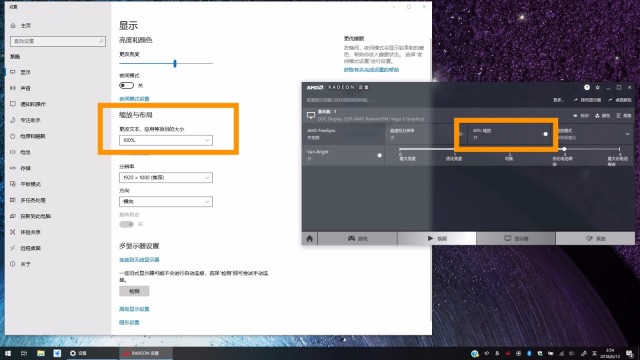Click the brightness slider handle
The width and height of the screenshot is (640, 360).
tap(175, 63)
